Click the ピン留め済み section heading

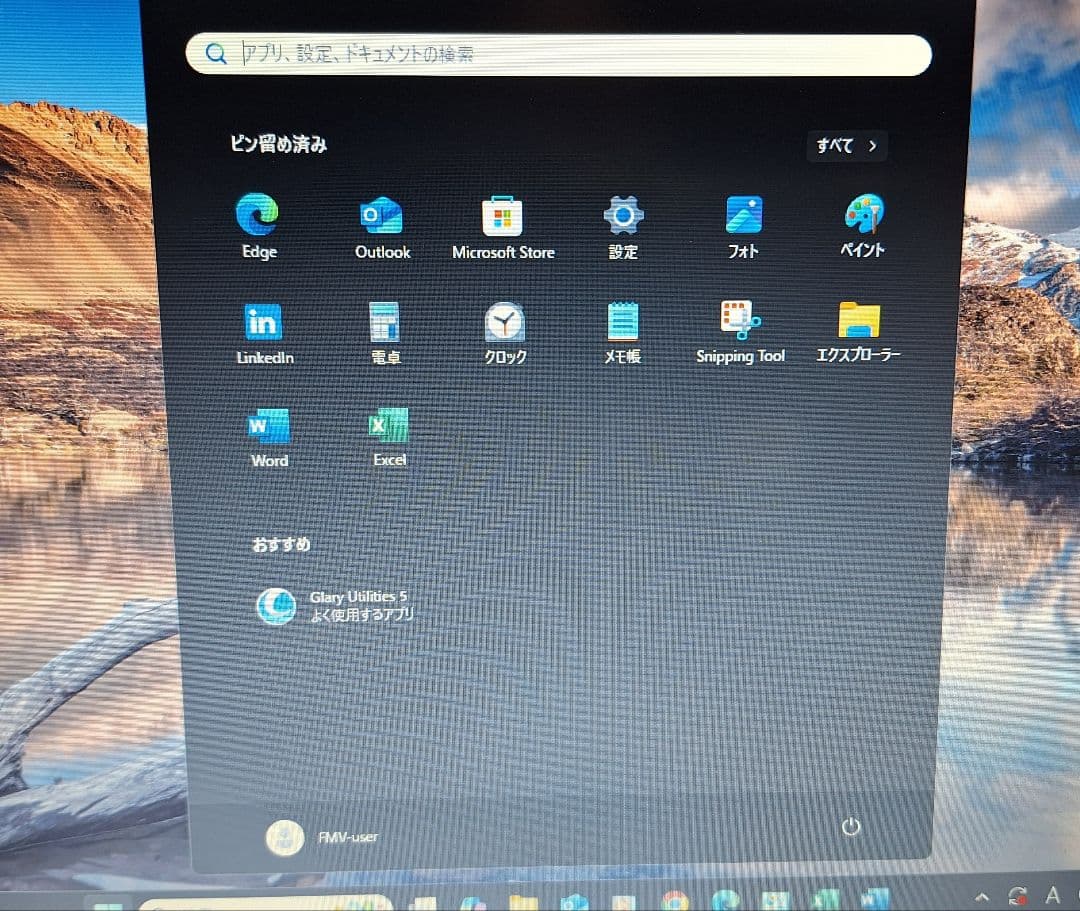278,144
